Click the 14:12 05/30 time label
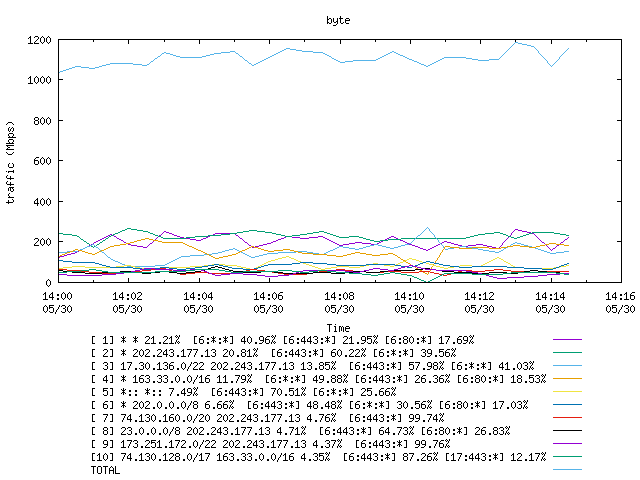The height and width of the screenshot is (480, 640). coord(479,302)
